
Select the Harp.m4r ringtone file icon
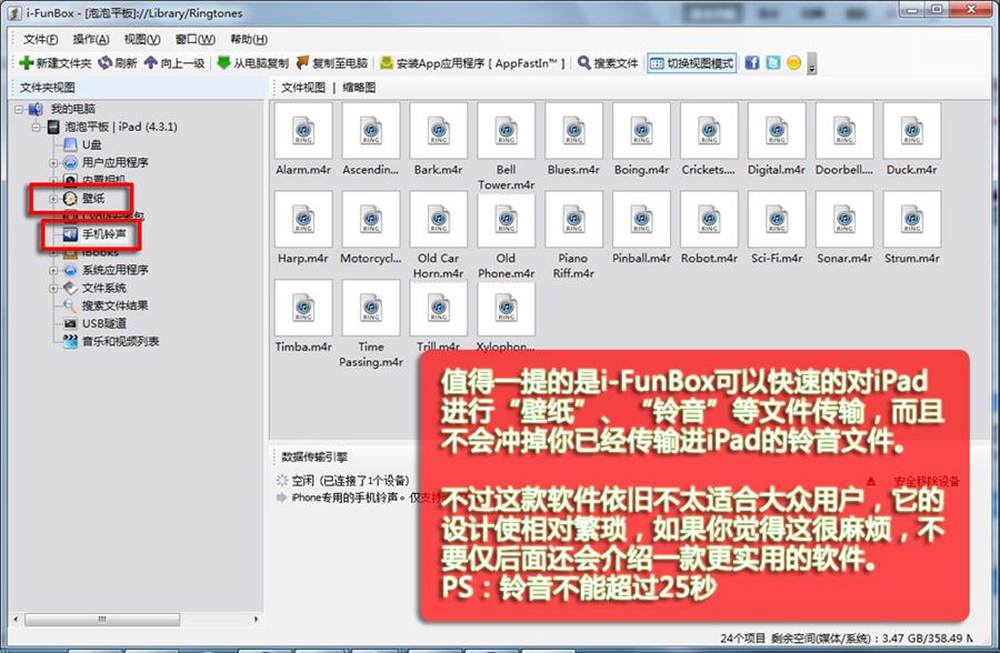pos(304,219)
